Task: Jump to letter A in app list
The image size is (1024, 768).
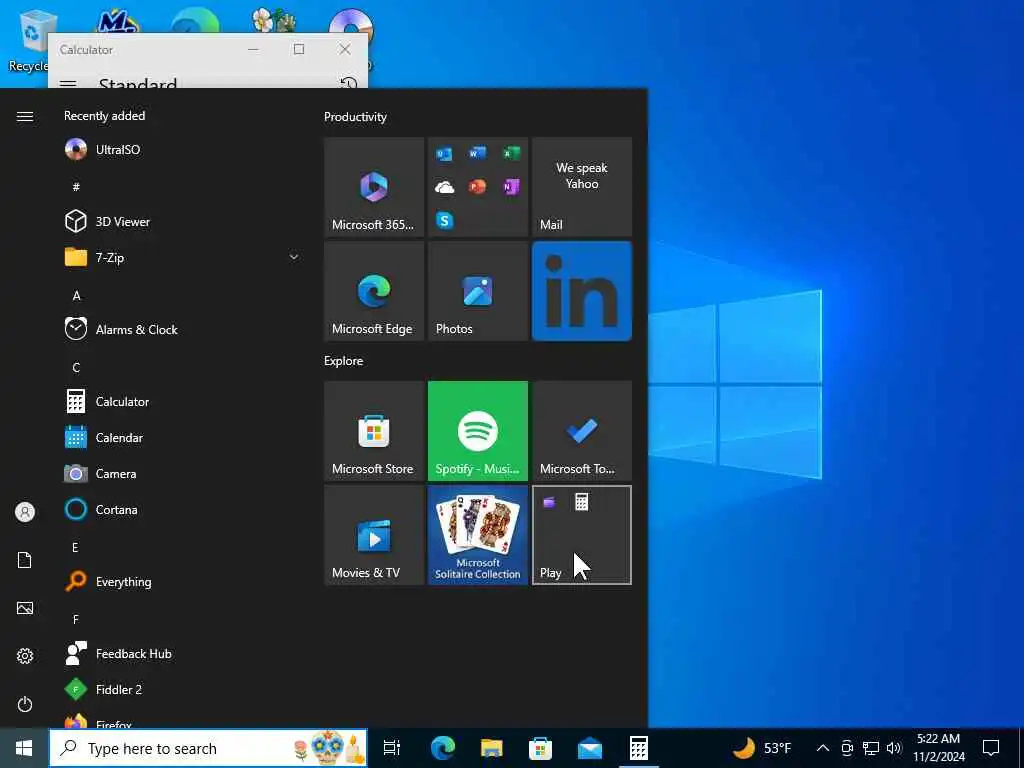Action: tap(76, 296)
